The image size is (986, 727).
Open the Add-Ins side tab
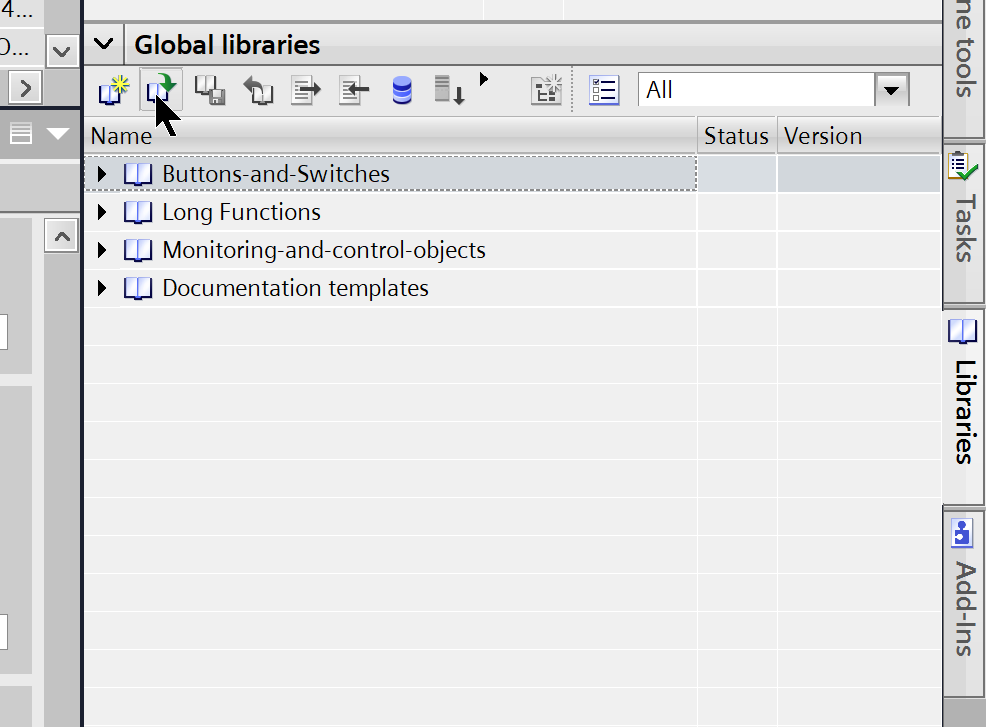coord(963,590)
